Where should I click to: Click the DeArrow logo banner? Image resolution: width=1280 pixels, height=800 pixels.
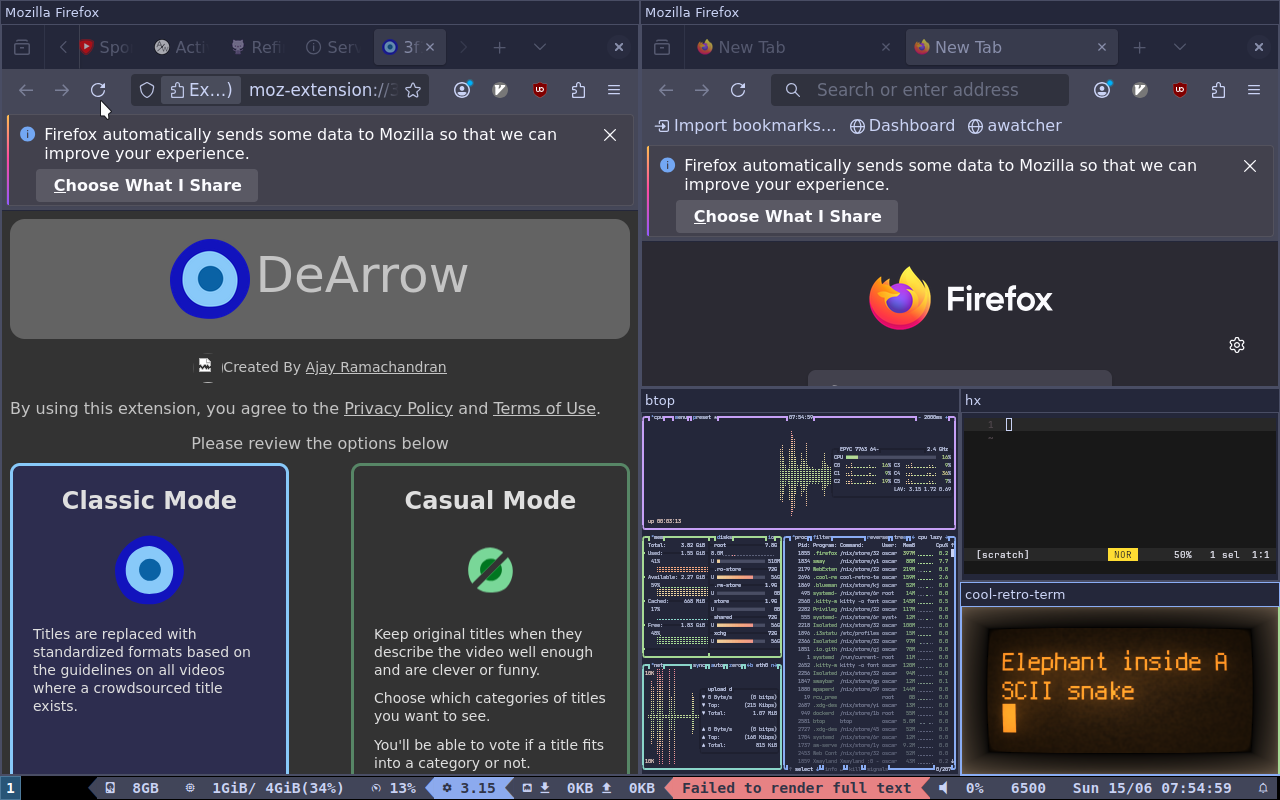point(320,279)
